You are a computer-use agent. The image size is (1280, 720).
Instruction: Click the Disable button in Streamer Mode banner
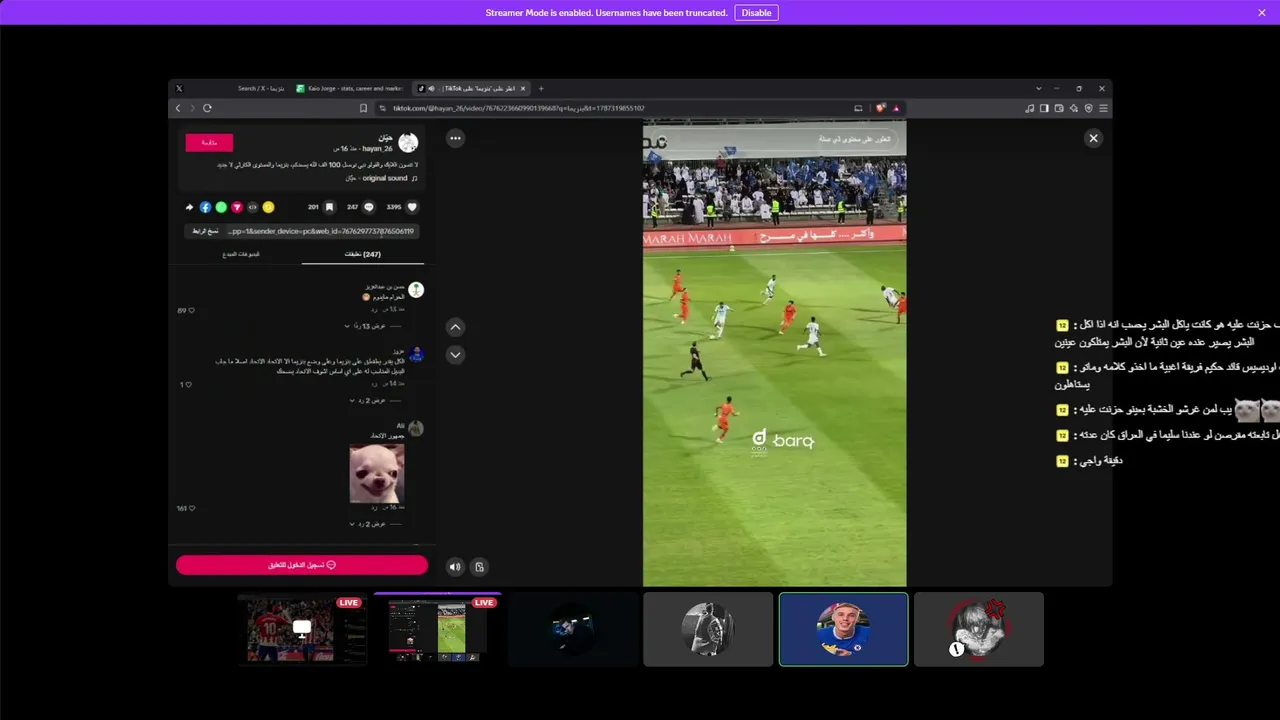coord(756,13)
